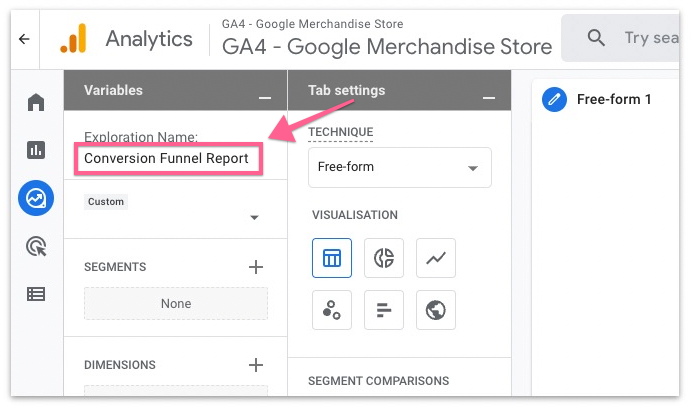This screenshot has width=692, height=407.
Task: Click the back arrow next to Analytics logo
Action: tap(24, 40)
